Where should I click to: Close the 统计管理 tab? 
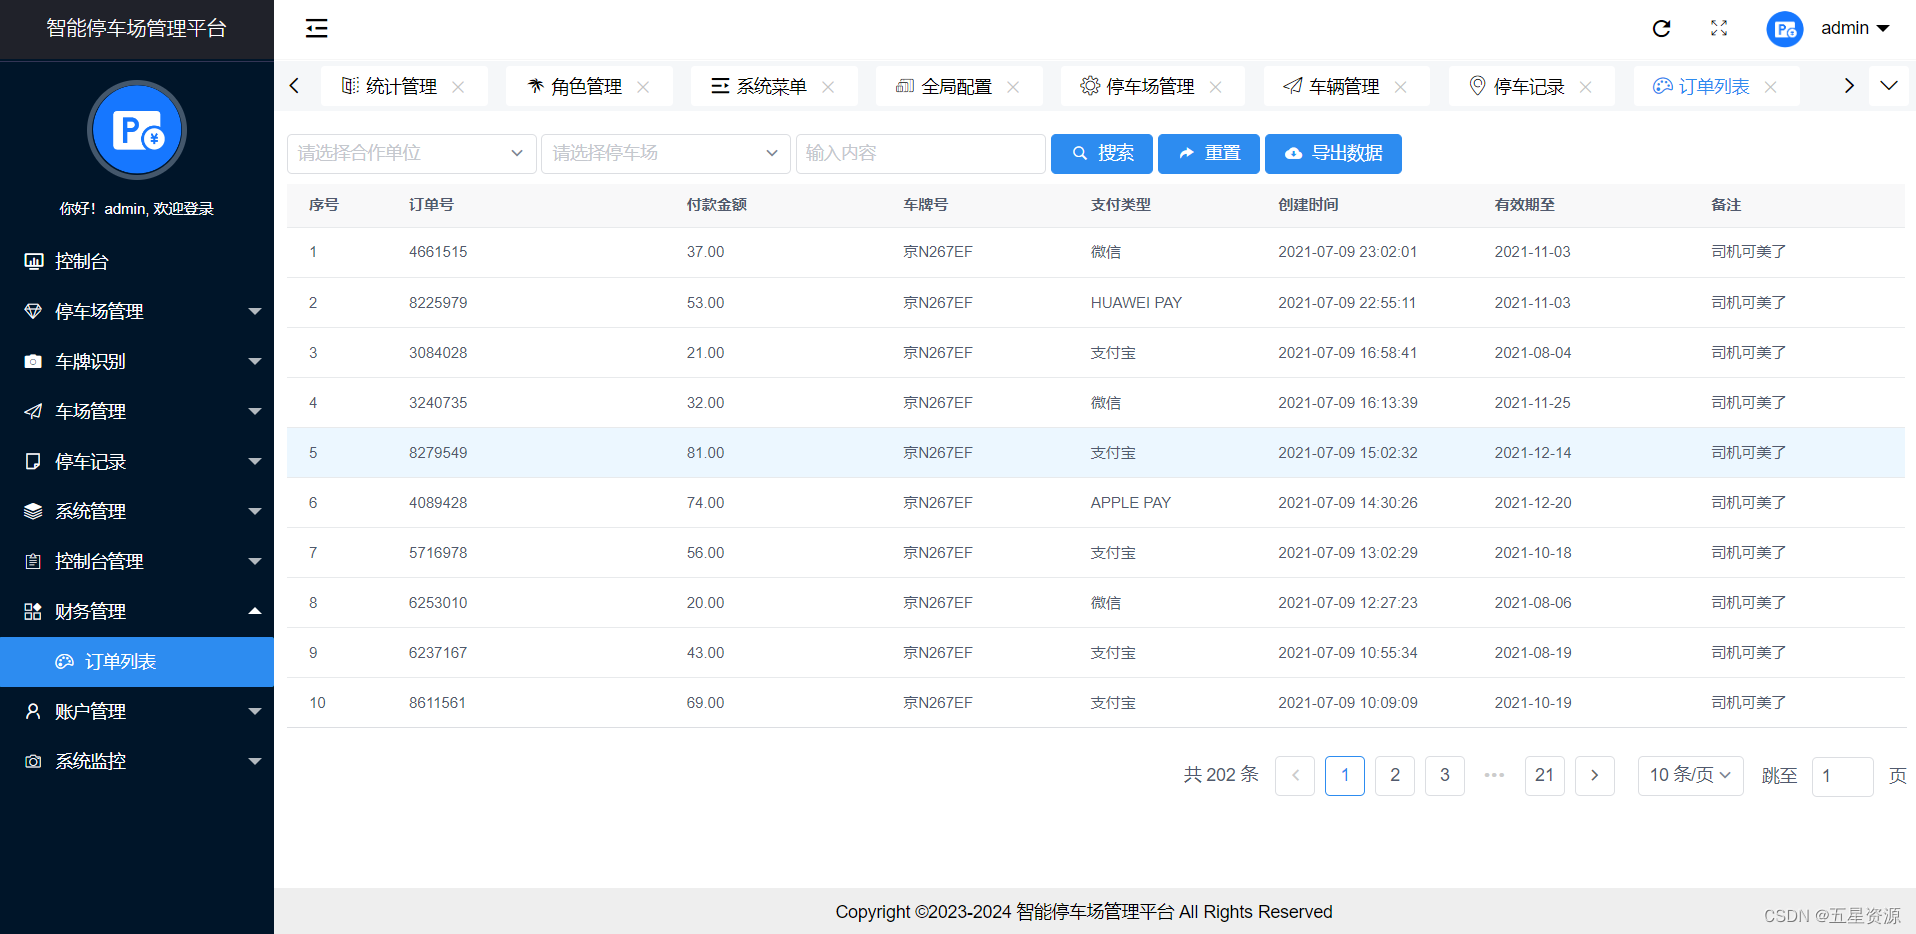pos(458,87)
